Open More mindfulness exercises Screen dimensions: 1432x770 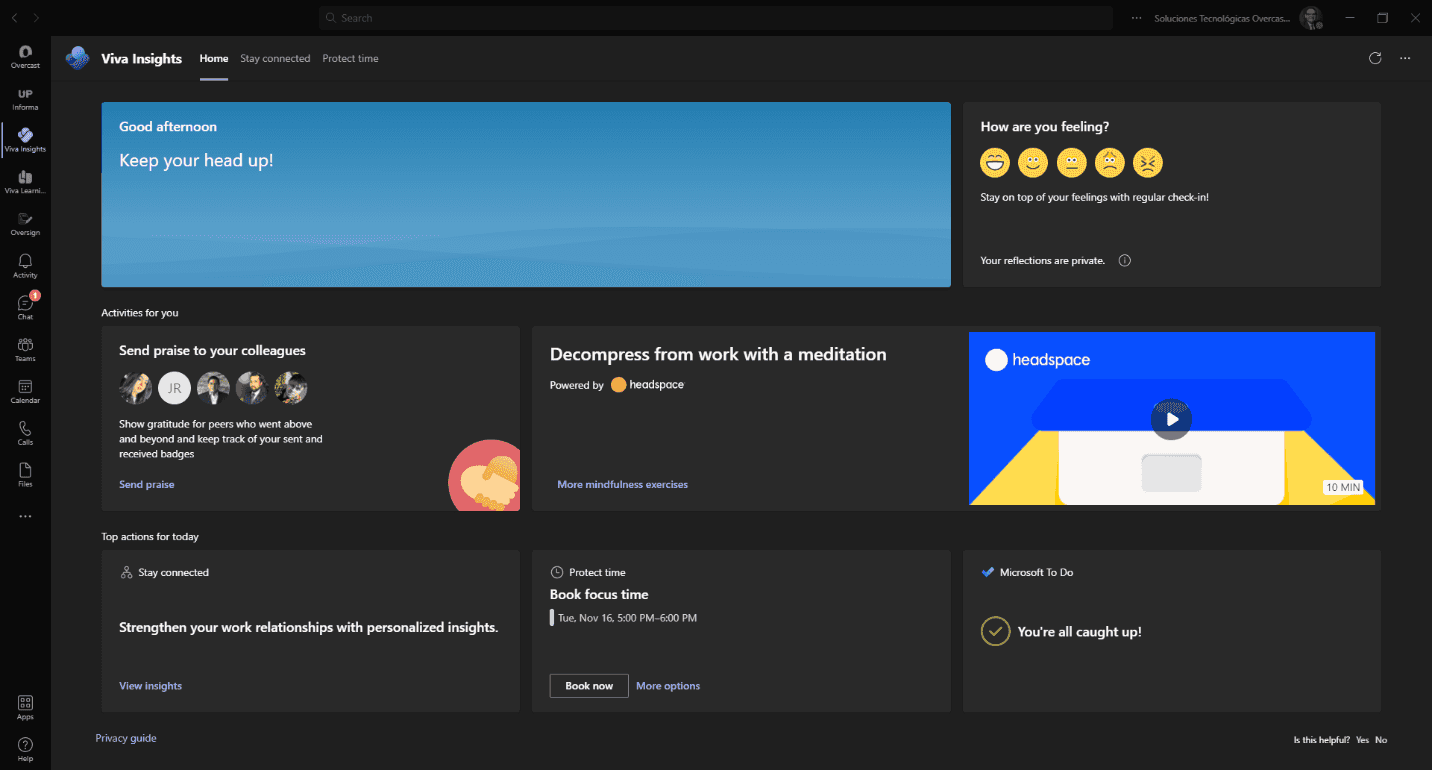622,485
